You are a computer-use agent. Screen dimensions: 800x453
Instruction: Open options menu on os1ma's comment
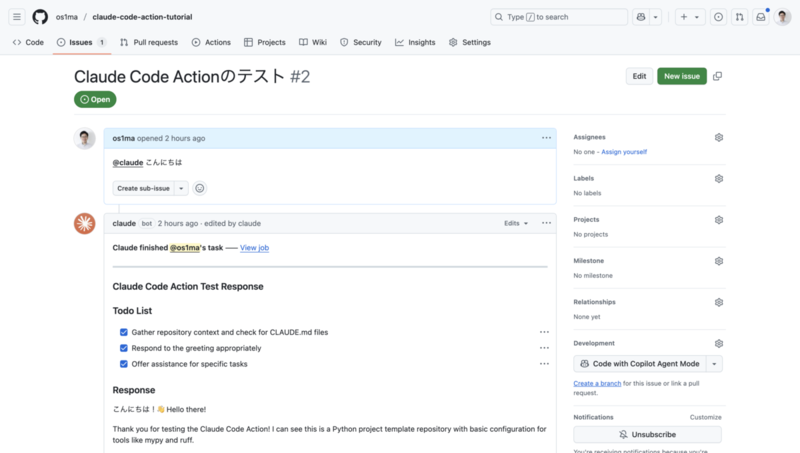pyautogui.click(x=546, y=138)
